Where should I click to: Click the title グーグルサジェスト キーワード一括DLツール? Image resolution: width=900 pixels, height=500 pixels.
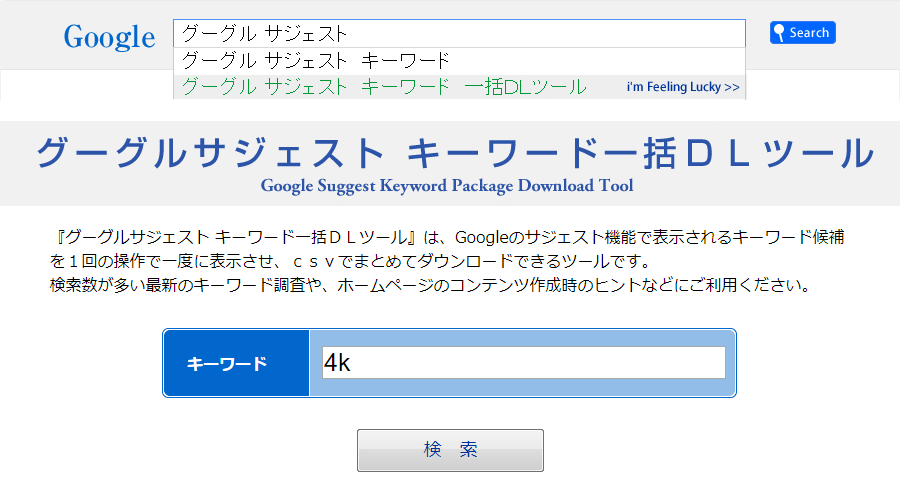pyautogui.click(x=455, y=153)
